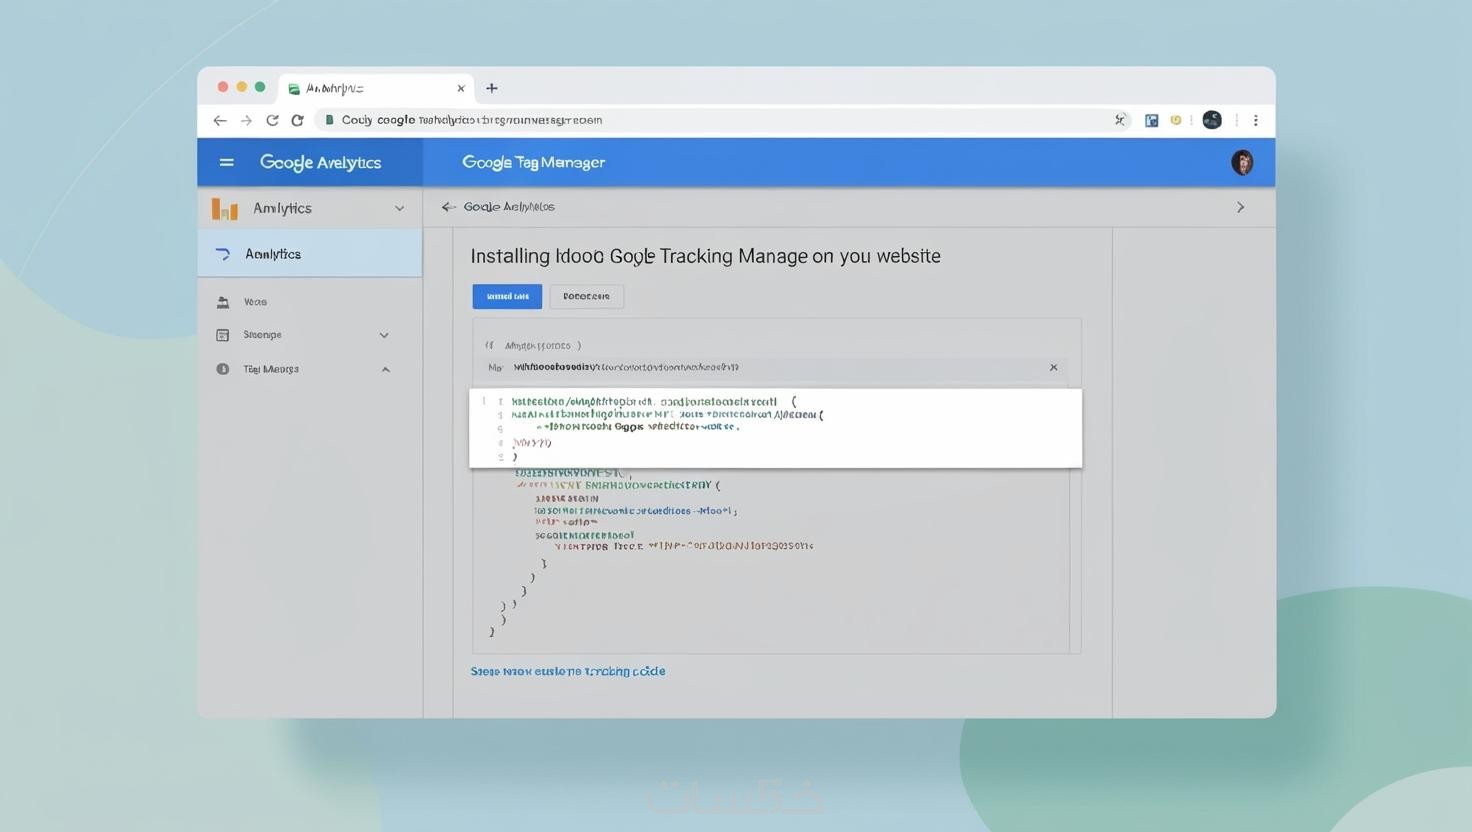Click the thin reload icon beside the forward arrow
The width and height of the screenshot is (1472, 832).
(x=272, y=120)
